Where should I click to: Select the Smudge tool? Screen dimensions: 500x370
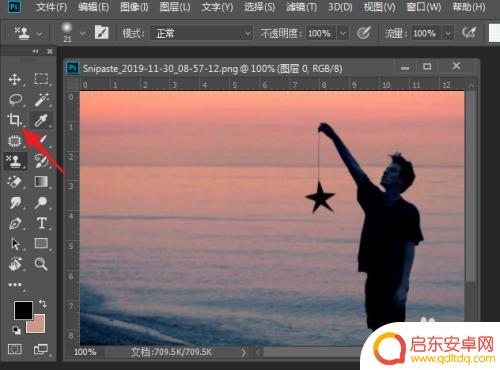pos(15,202)
